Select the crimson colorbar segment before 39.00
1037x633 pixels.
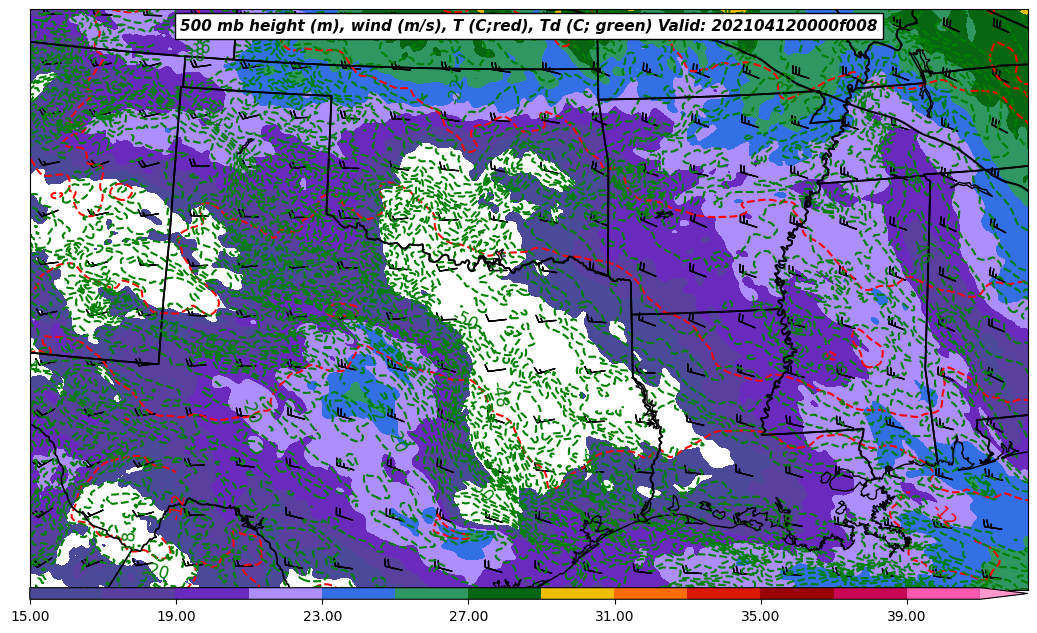869,594
